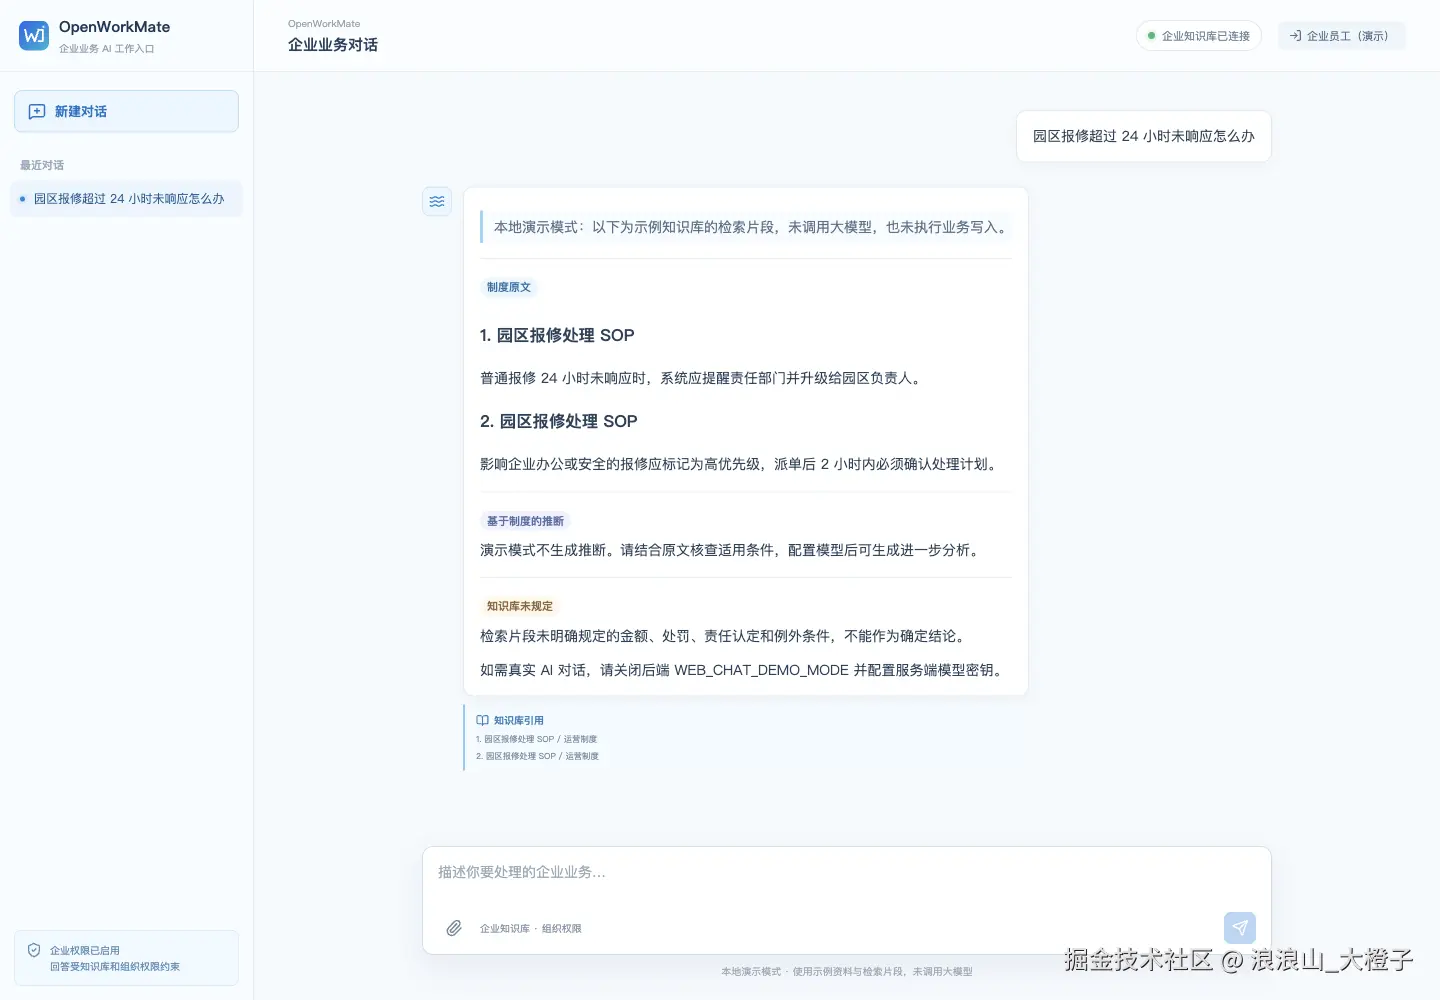Image resolution: width=1440 pixels, height=1000 pixels.
Task: Click the line starting 影响企业办公或安全的报修
Action: (741, 464)
